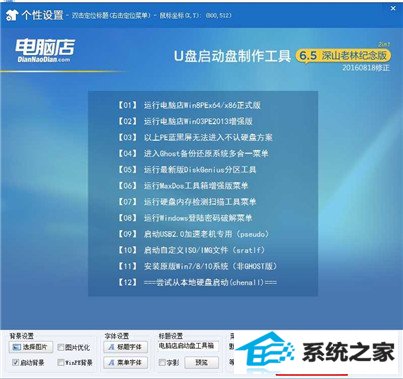The image size is (403, 379).
Task: Click the 电脑店 DianNaoDian logo
Action: pyautogui.click(x=45, y=50)
